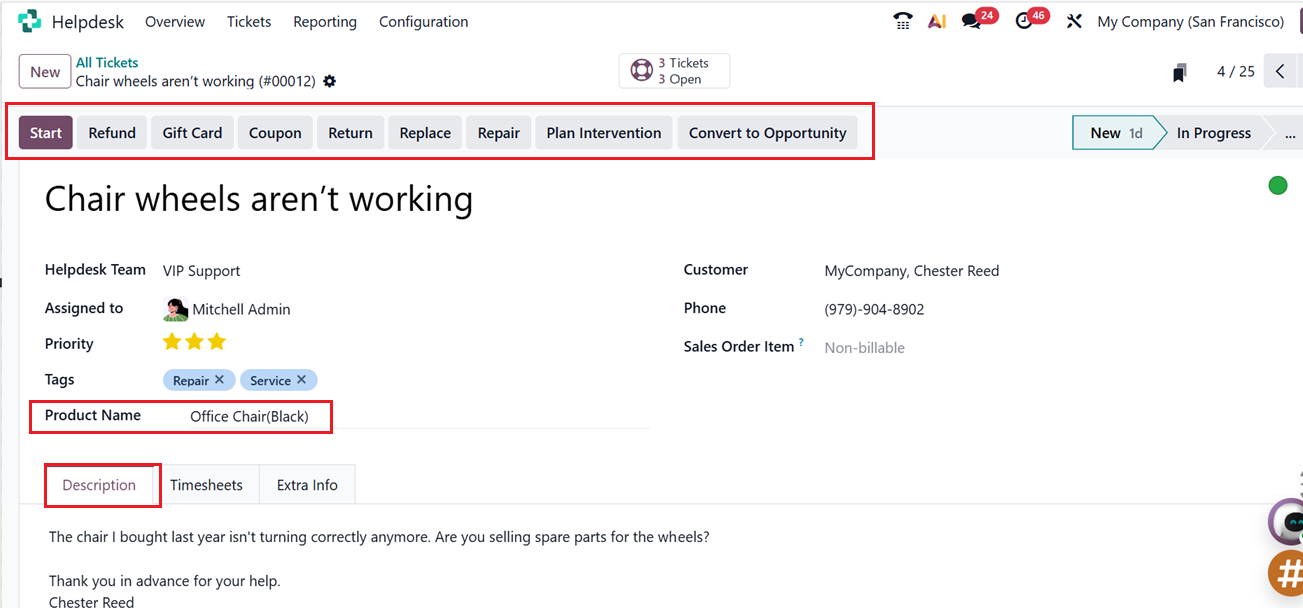The image size is (1303, 608).
Task: Toggle the green kanban status indicator
Action: coord(1277,185)
